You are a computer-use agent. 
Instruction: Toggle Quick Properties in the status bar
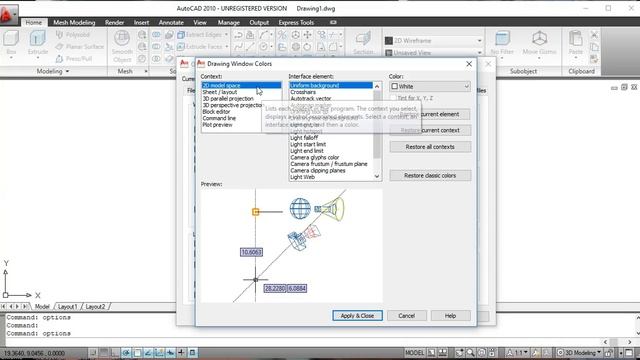click(x=192, y=353)
